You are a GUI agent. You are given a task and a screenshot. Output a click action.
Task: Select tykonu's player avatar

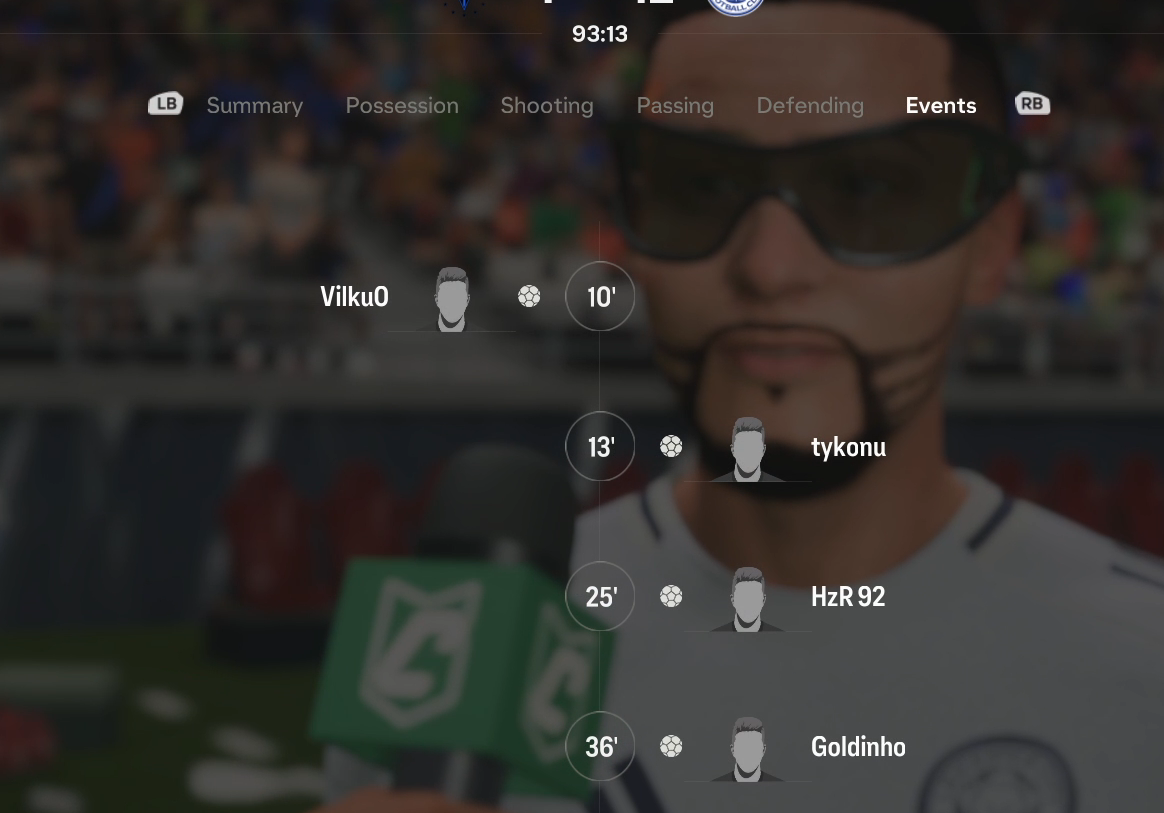coord(748,449)
